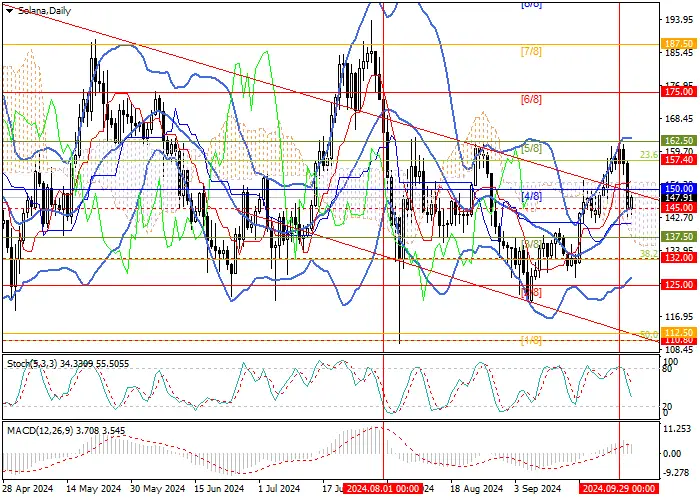Select the 145.00 red price label
Viewport: 700px width, 500px height.
pyautogui.click(x=679, y=208)
